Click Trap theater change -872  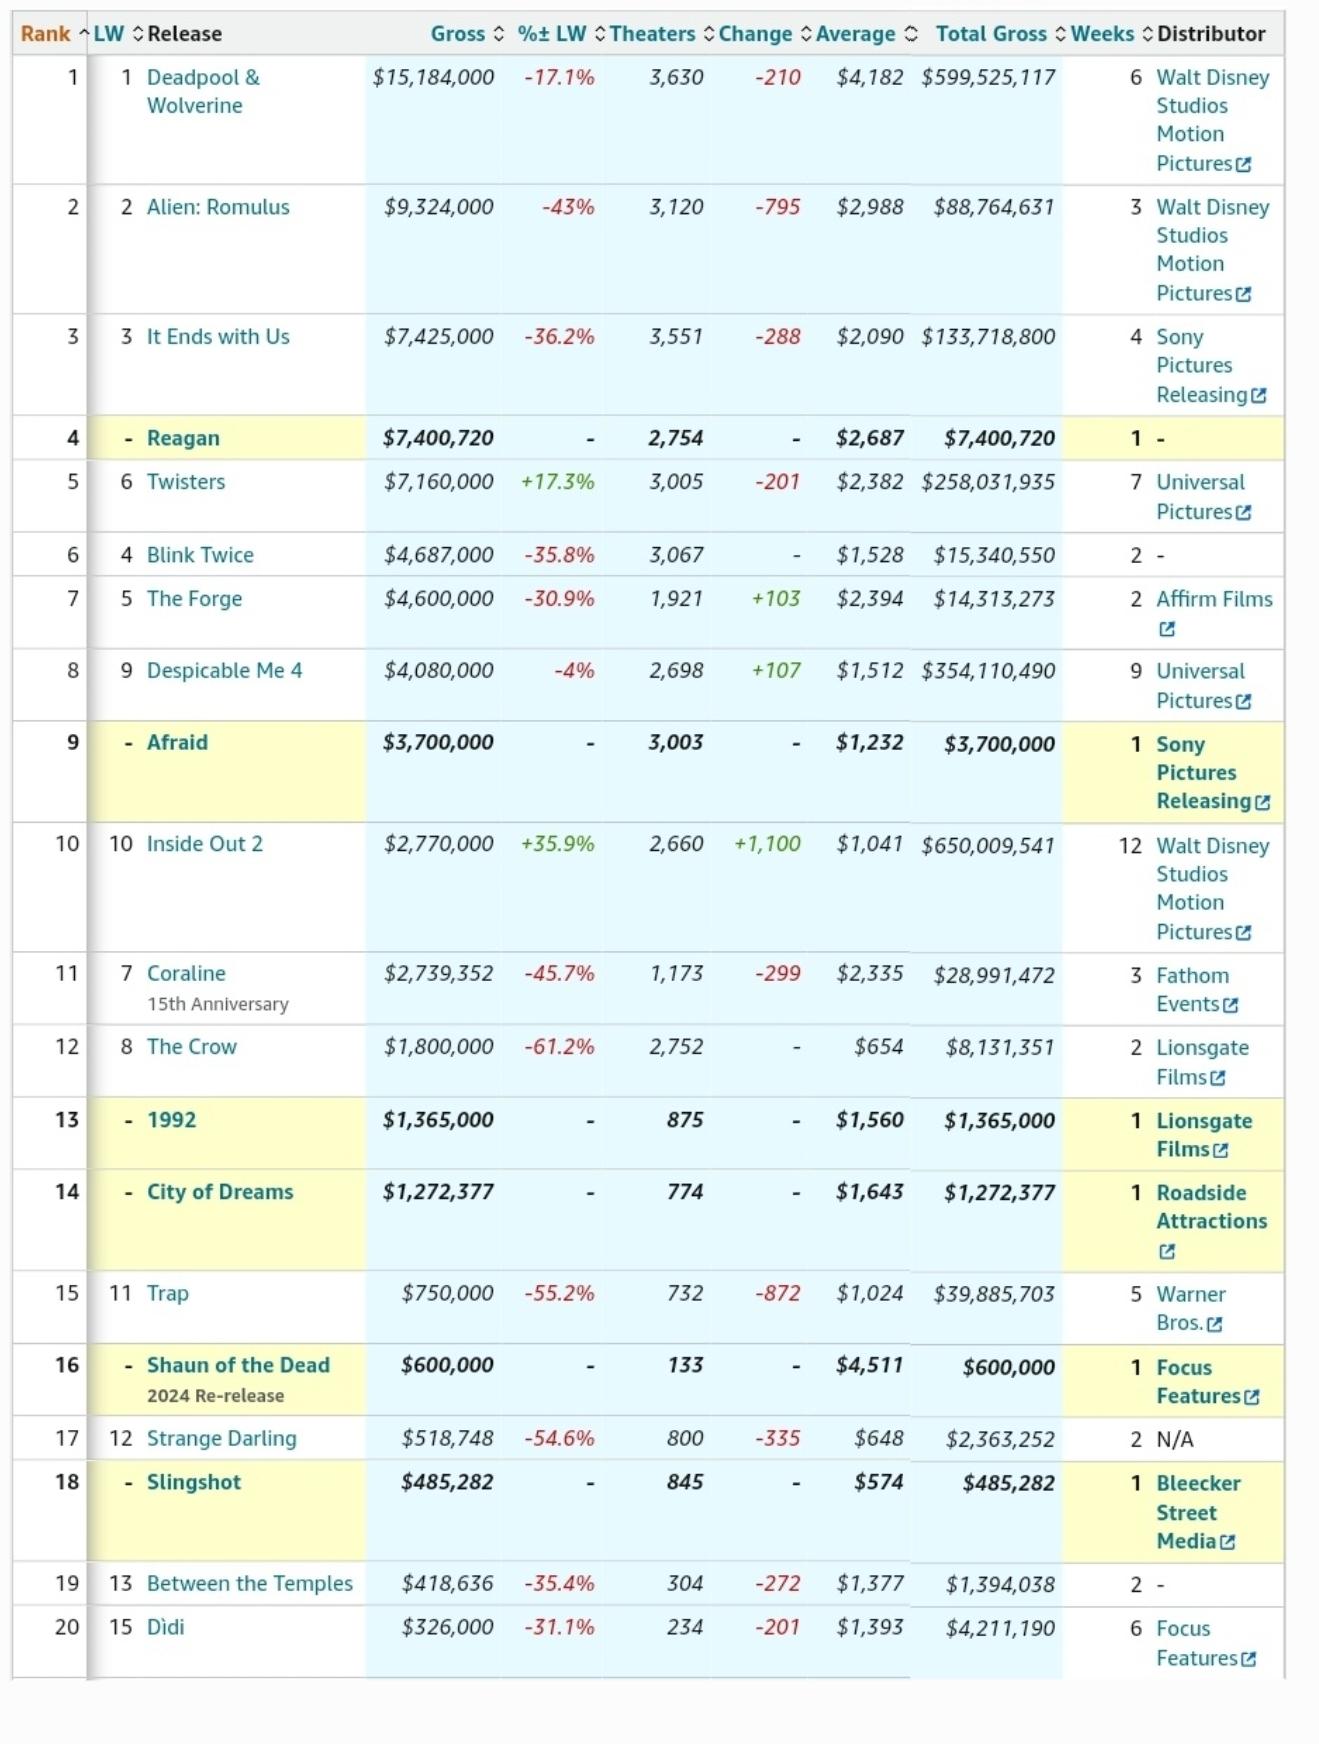778,1294
